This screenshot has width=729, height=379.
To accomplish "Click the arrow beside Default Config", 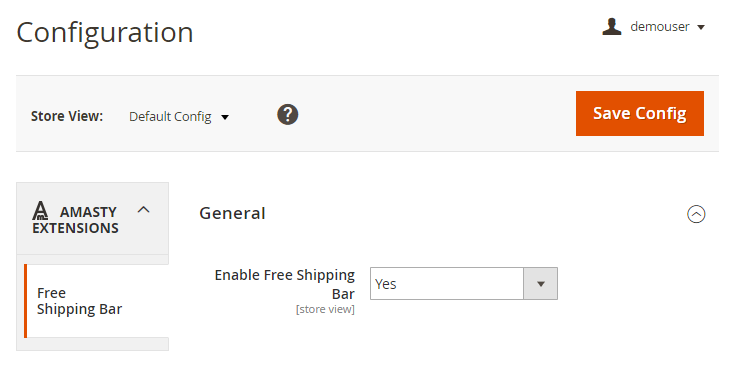I will pos(225,117).
